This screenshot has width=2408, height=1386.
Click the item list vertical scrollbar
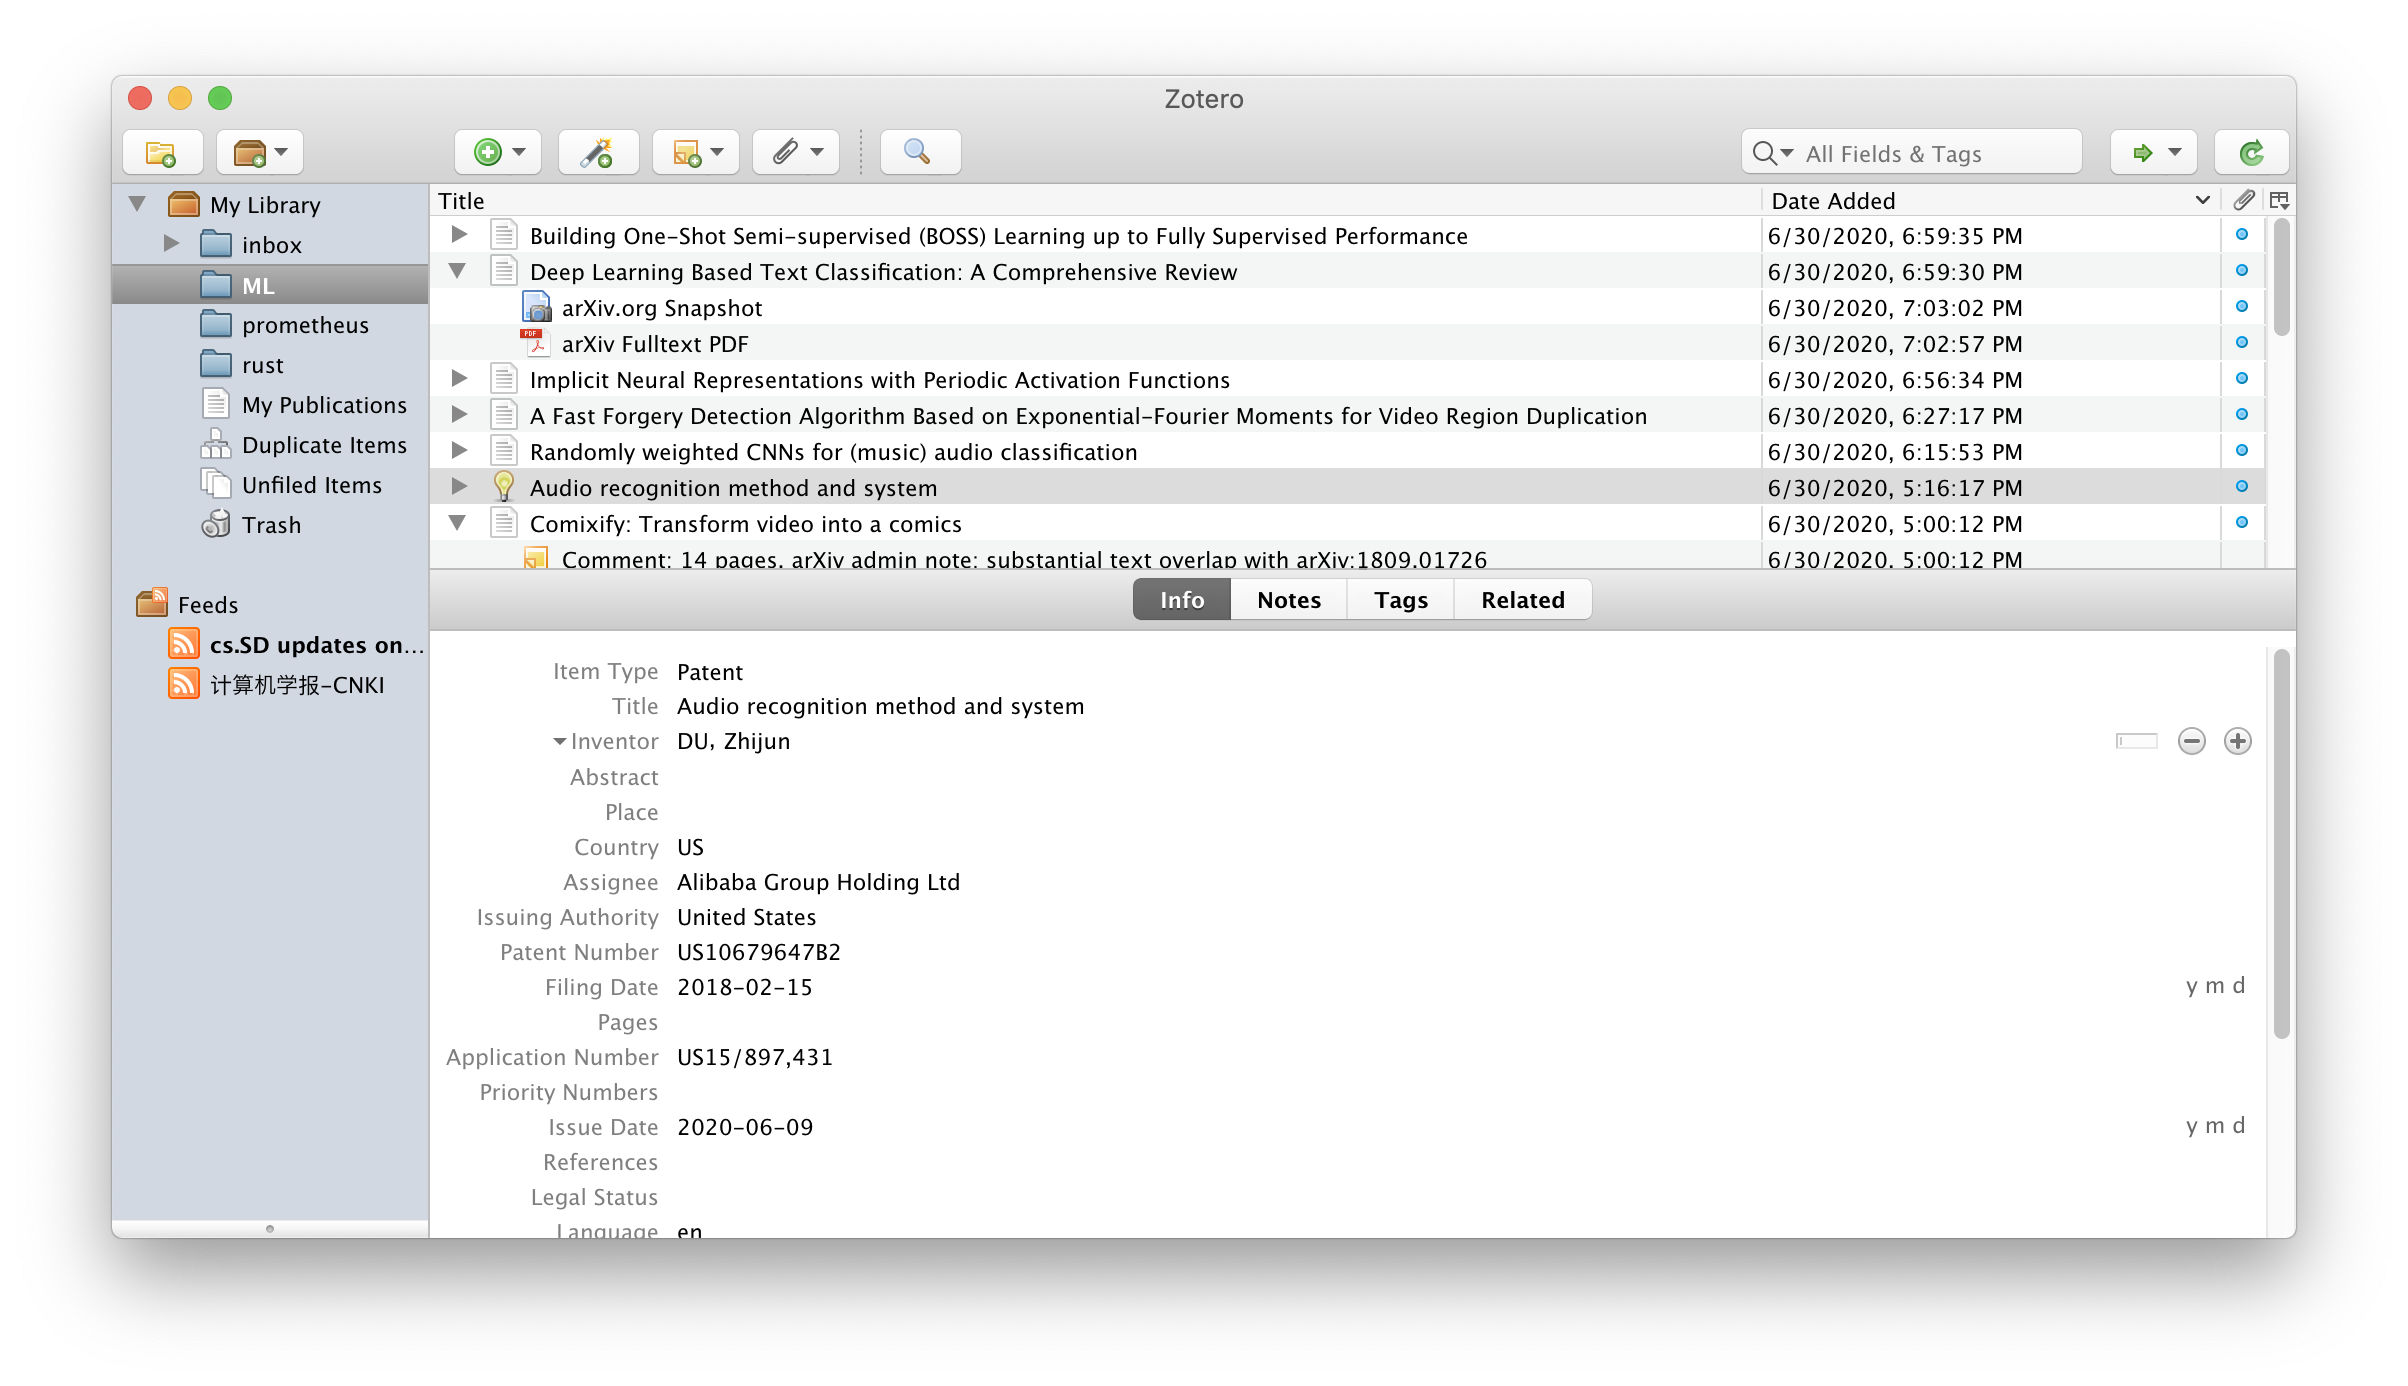pos(2281,278)
